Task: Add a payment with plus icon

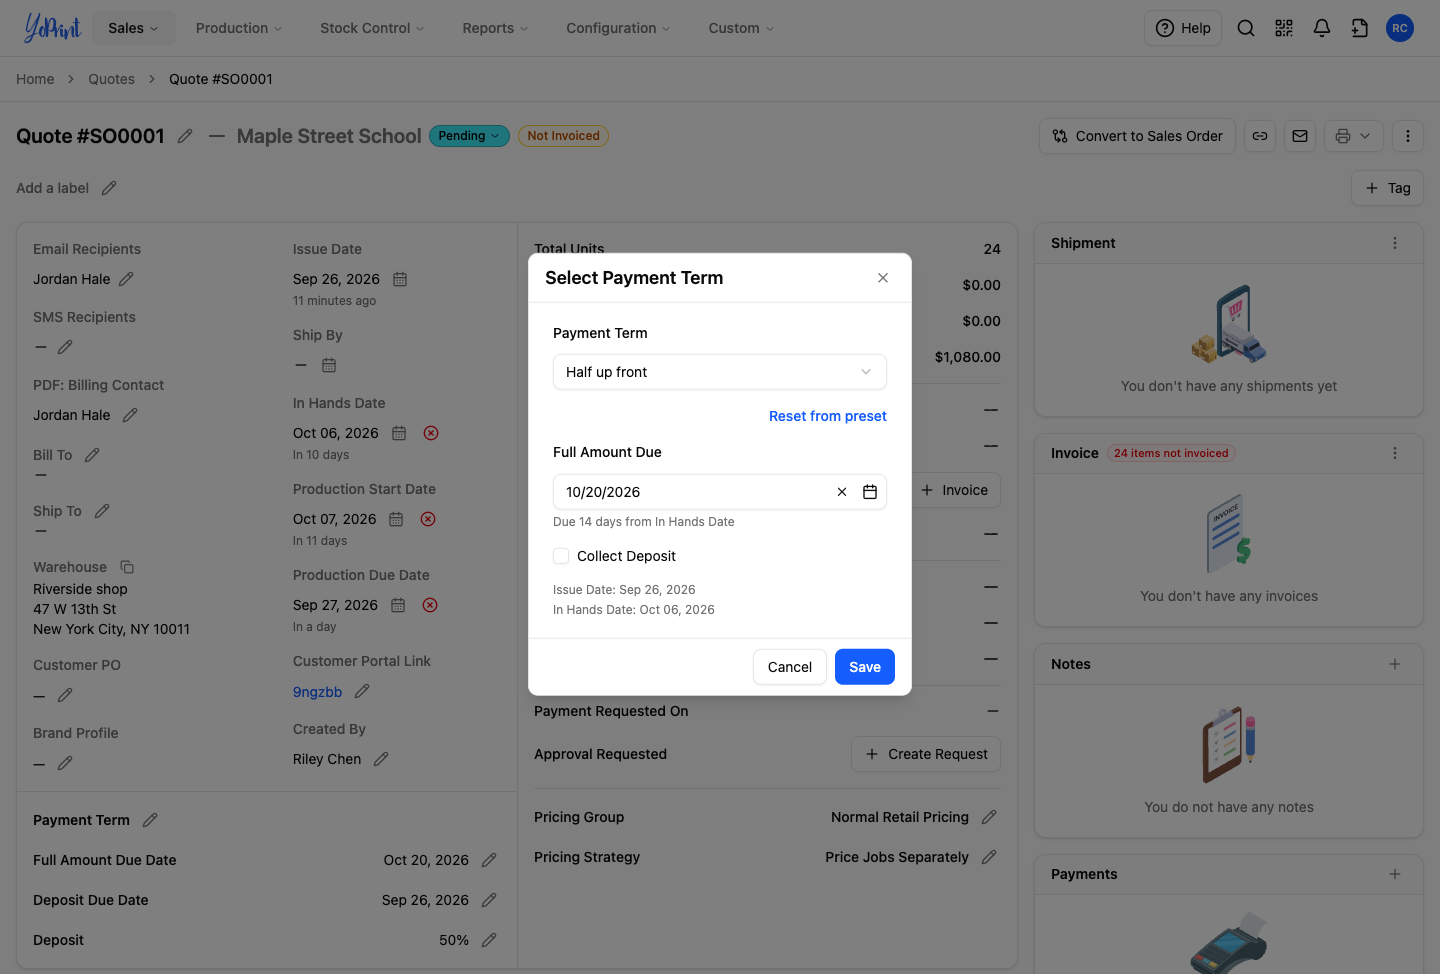Action: point(1395,874)
